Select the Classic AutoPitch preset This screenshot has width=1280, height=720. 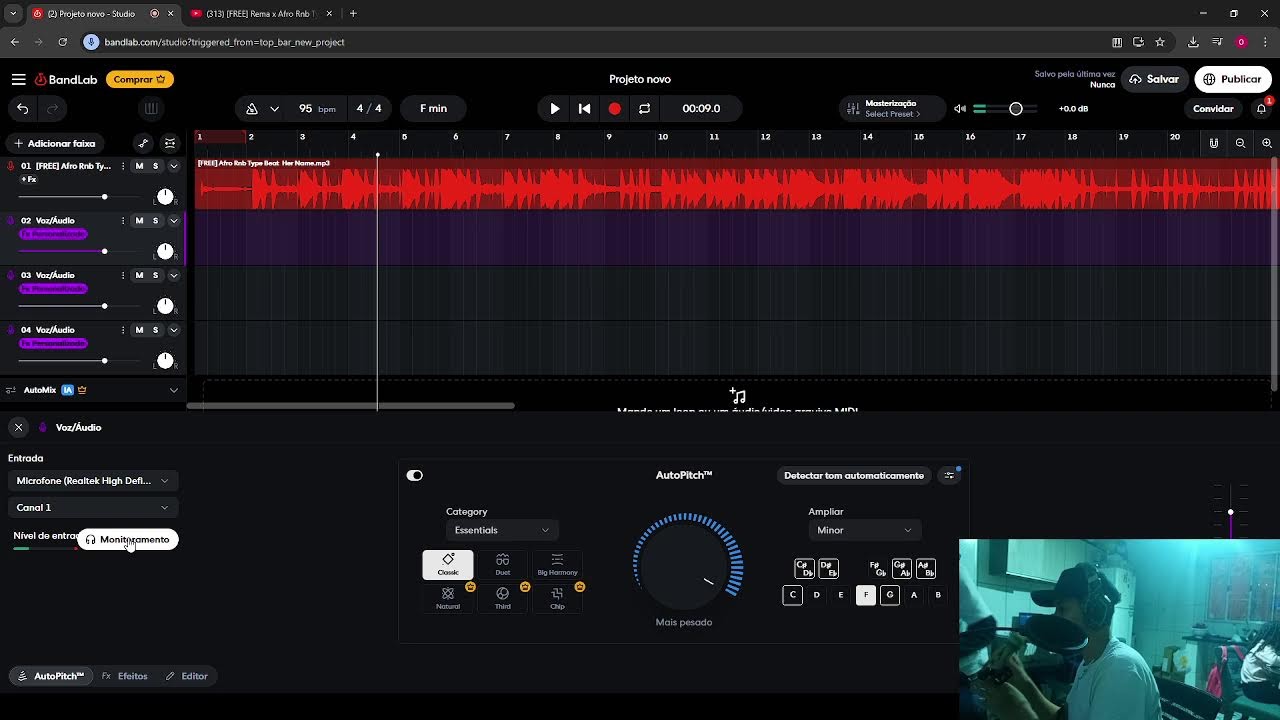448,565
